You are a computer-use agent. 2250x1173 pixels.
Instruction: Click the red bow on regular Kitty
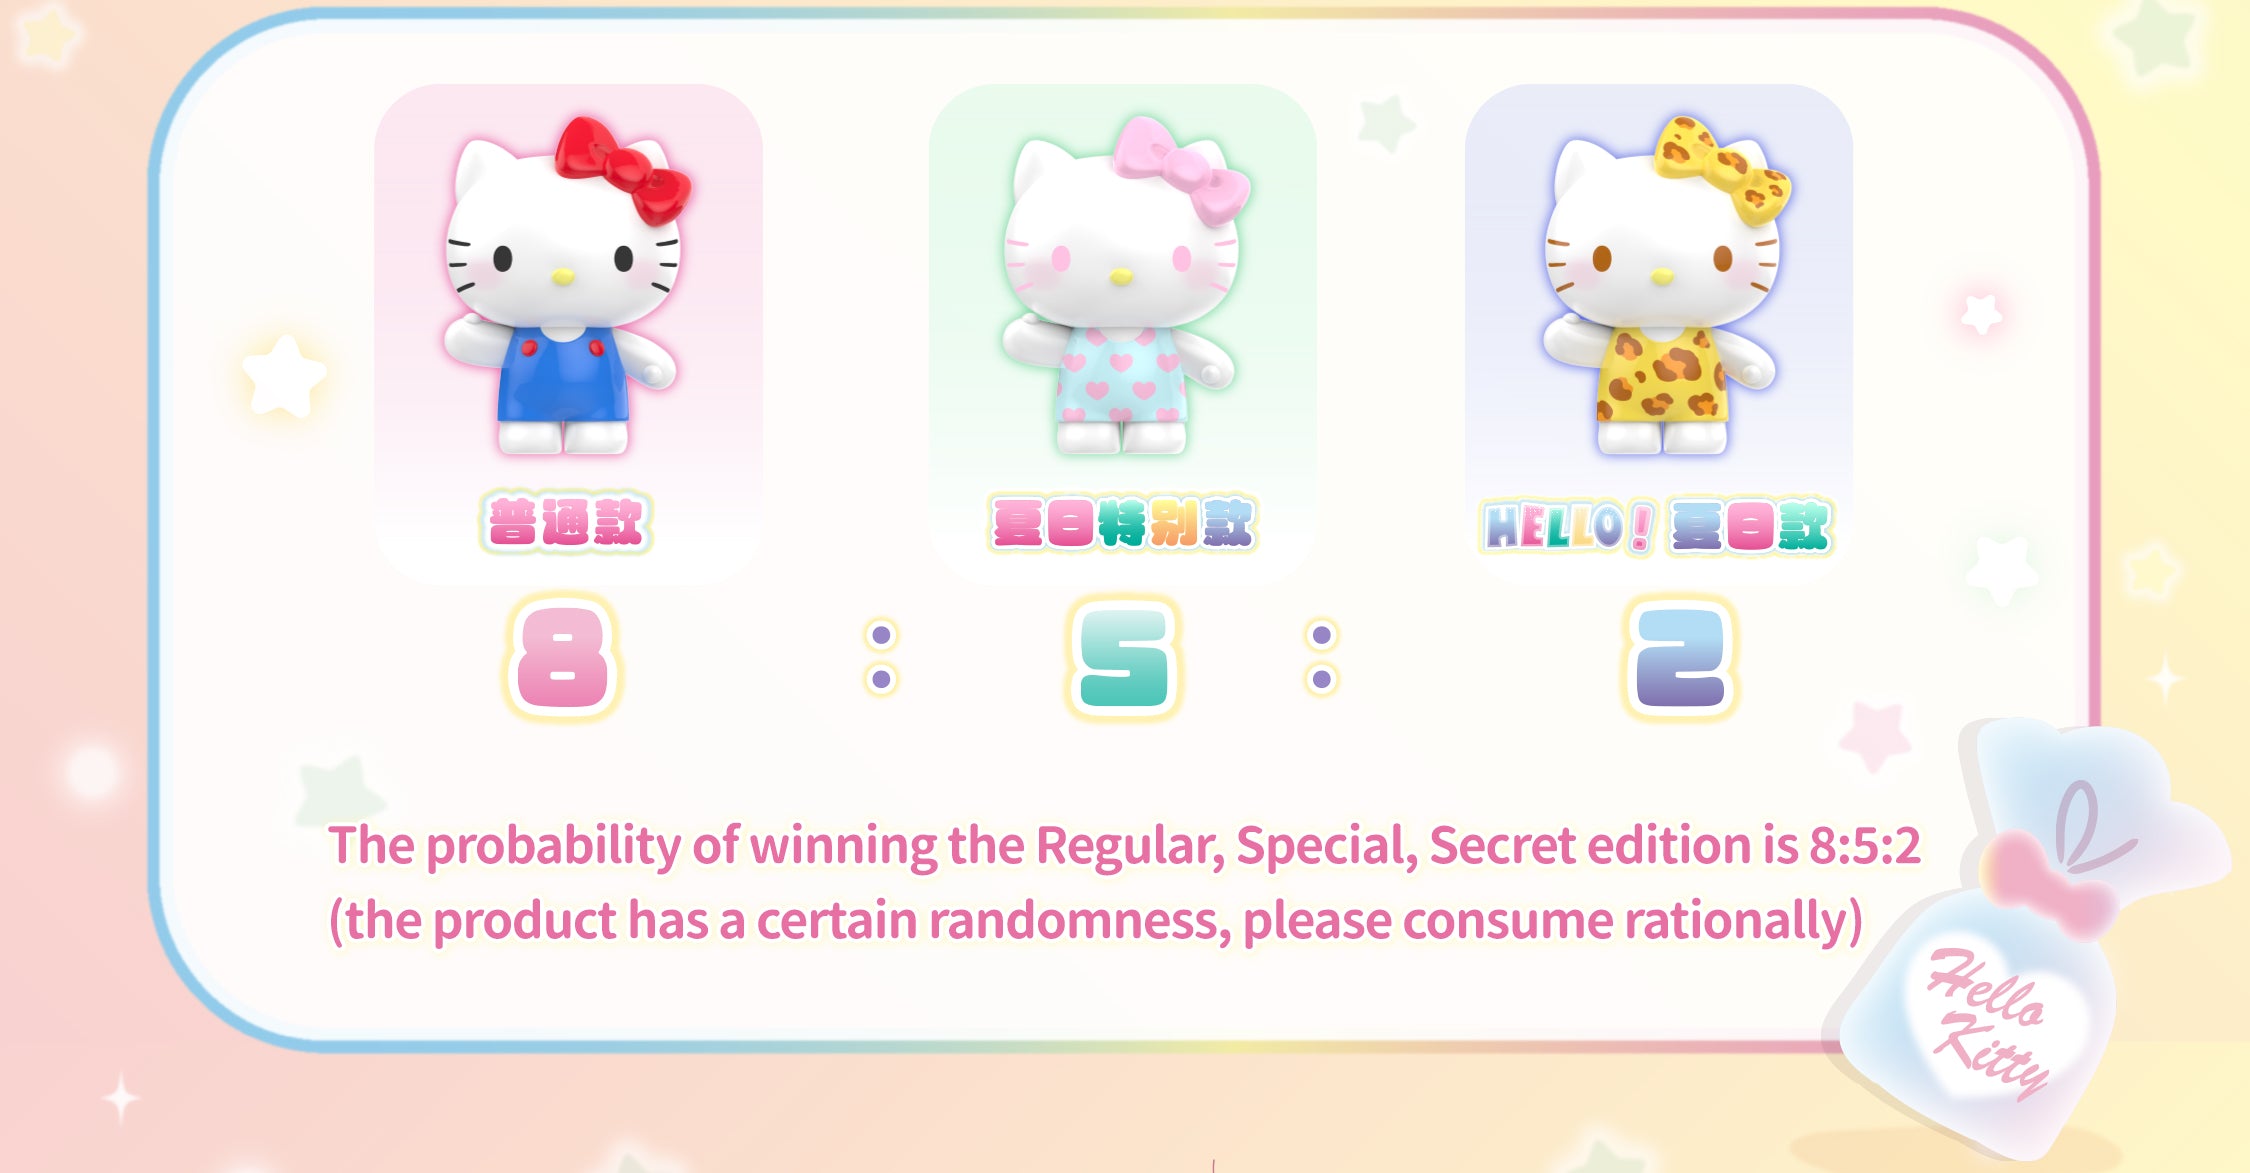click(623, 170)
